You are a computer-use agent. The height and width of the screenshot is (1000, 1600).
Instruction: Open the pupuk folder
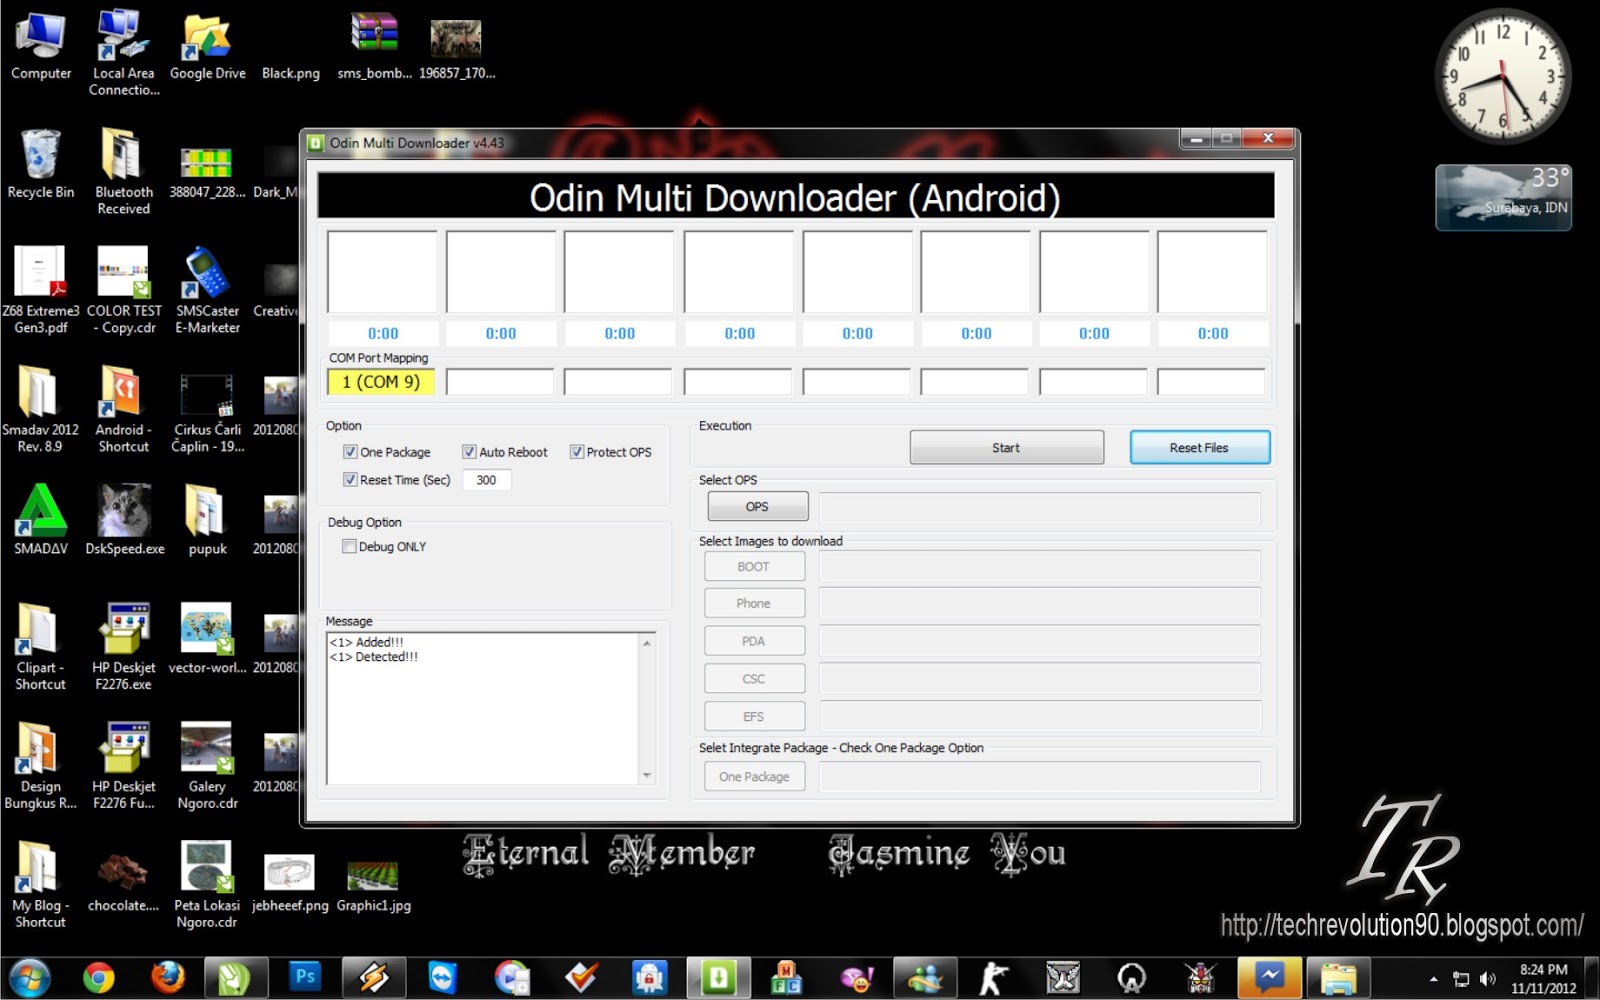(x=207, y=520)
